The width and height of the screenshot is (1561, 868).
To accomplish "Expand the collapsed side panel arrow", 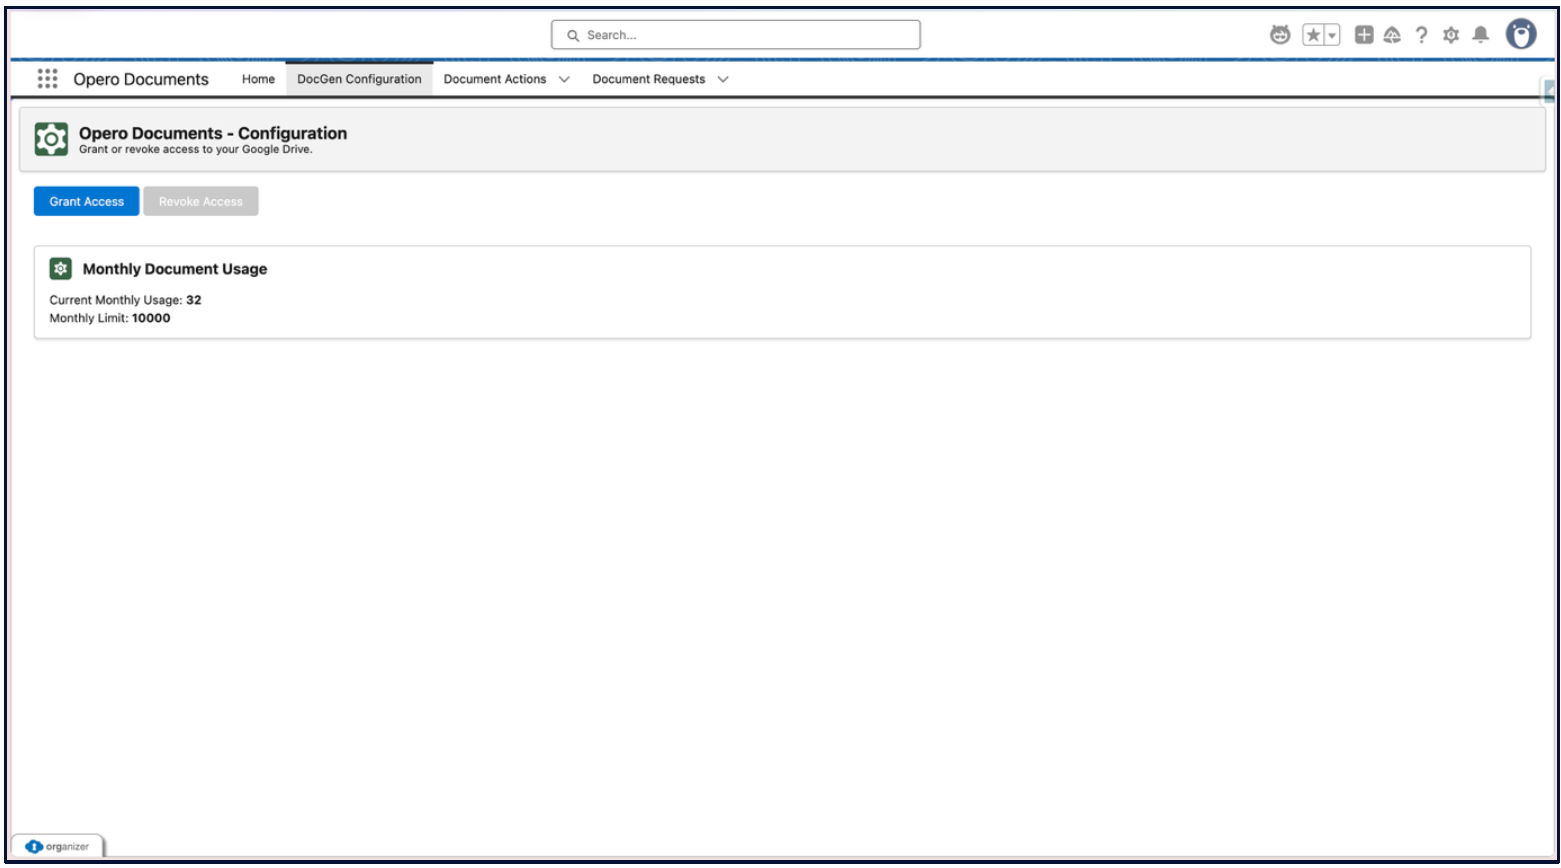I will [1550, 92].
